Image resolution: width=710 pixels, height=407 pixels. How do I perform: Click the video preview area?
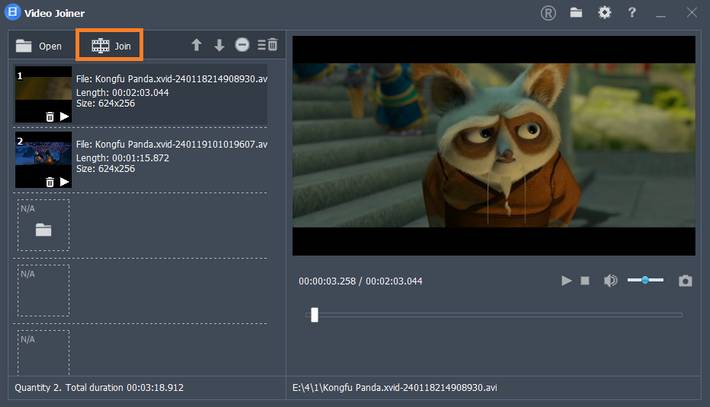(x=494, y=146)
